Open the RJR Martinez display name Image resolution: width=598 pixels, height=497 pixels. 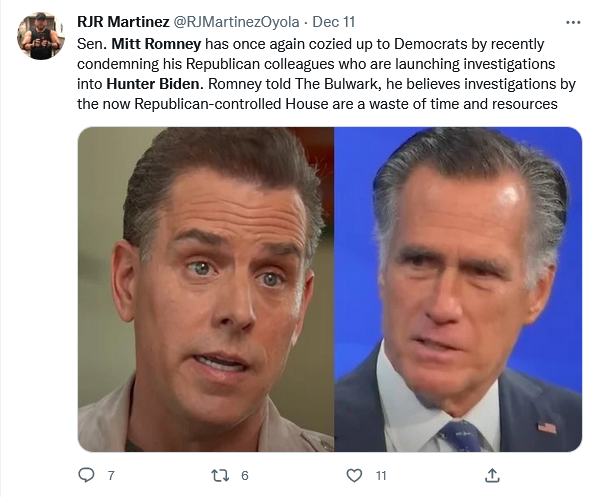point(123,22)
